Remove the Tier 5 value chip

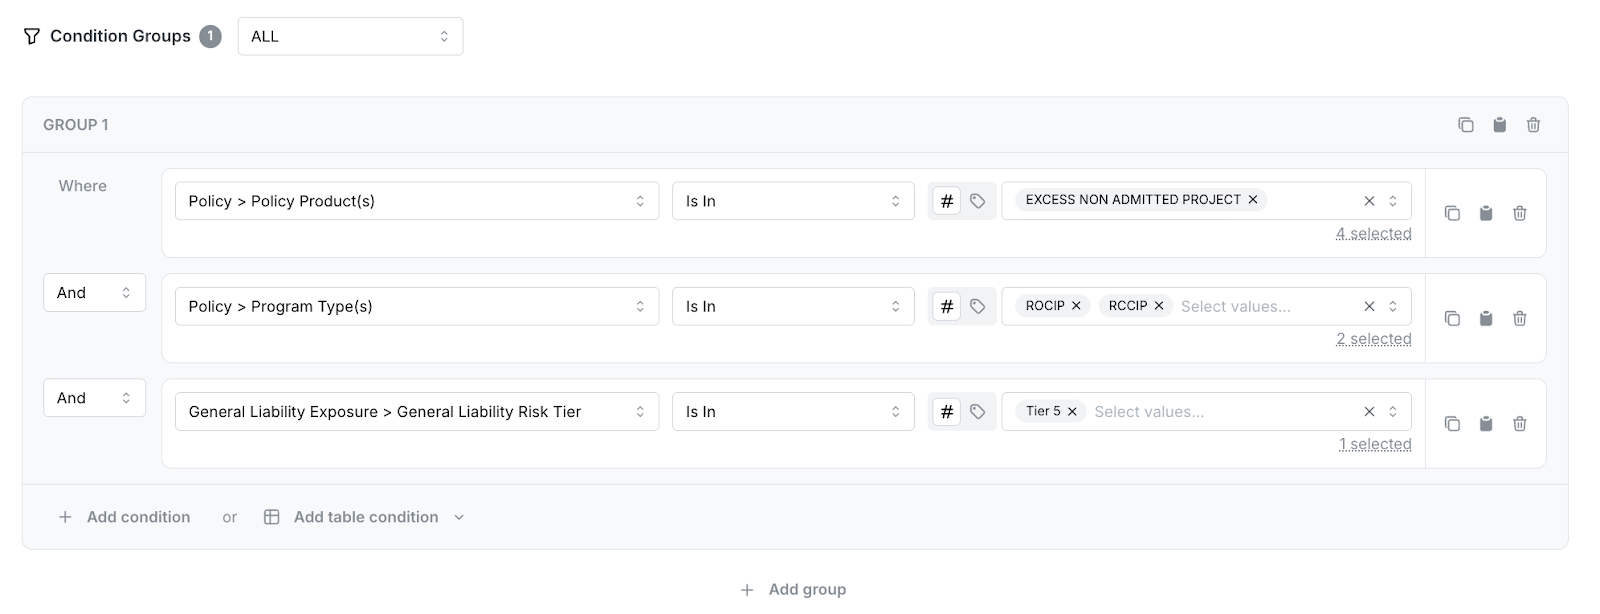click(1072, 411)
